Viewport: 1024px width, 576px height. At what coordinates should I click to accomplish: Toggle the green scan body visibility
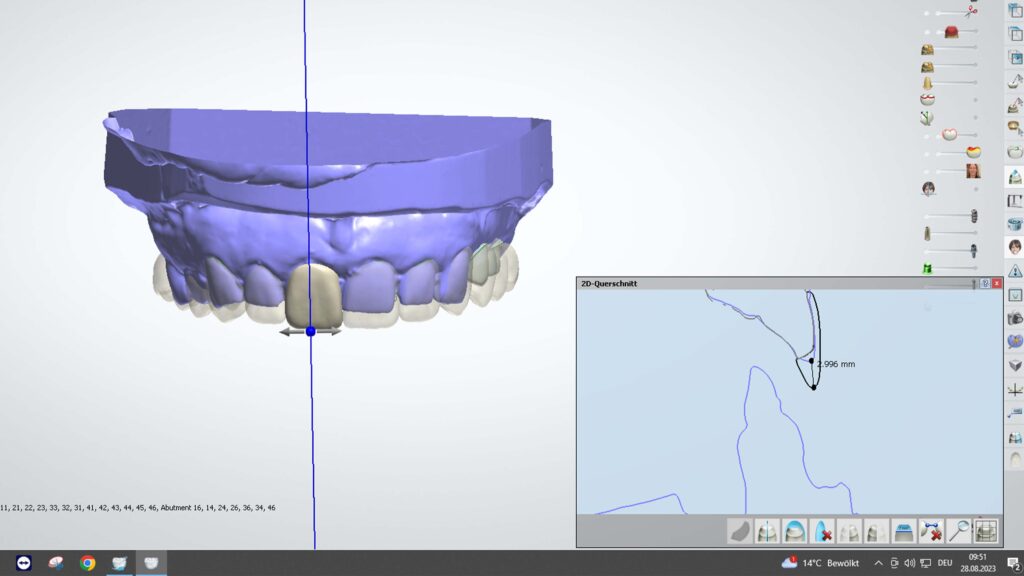[927, 268]
